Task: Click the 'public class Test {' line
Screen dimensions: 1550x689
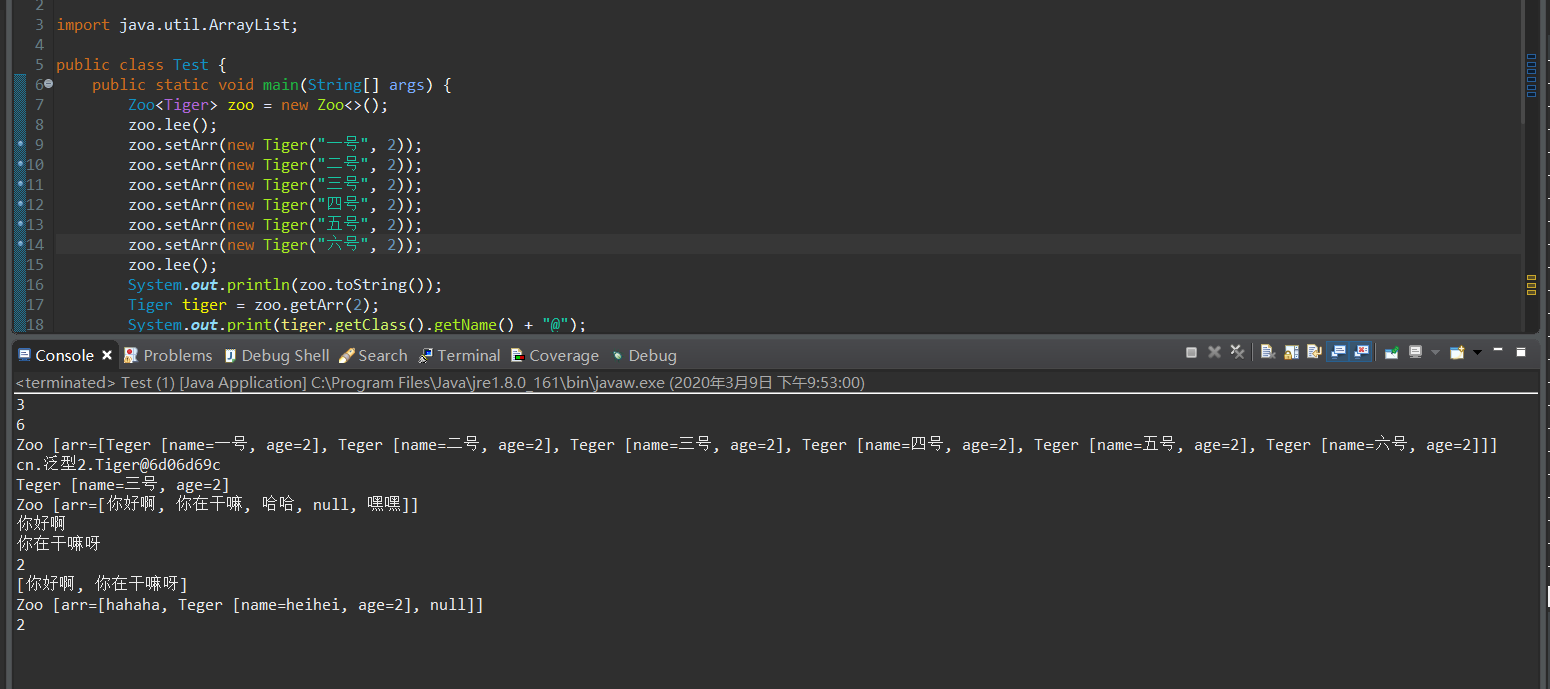Action: [141, 64]
